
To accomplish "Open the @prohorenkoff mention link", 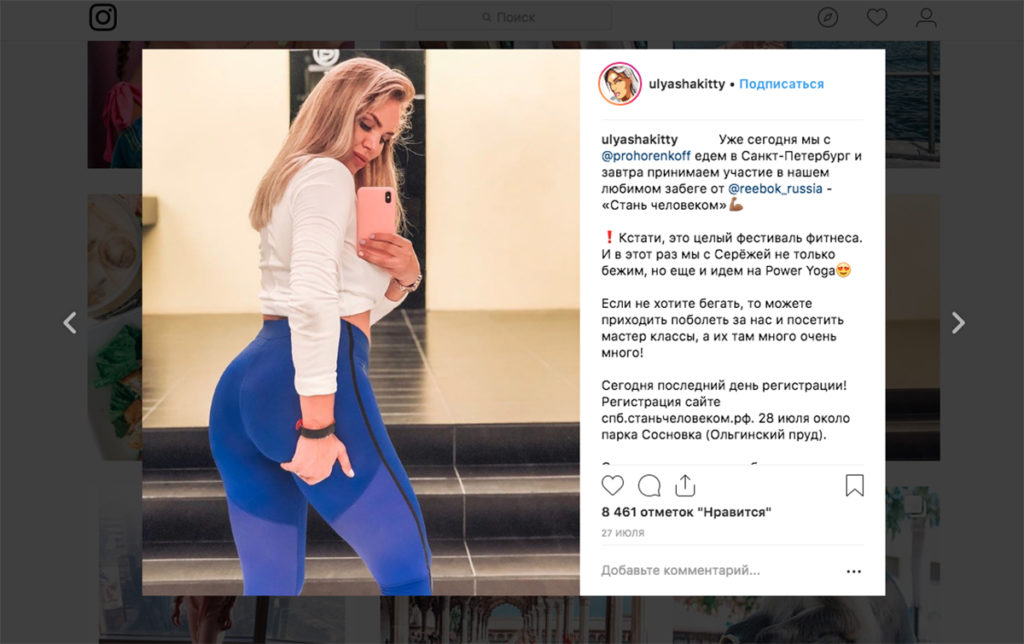I will [646, 156].
